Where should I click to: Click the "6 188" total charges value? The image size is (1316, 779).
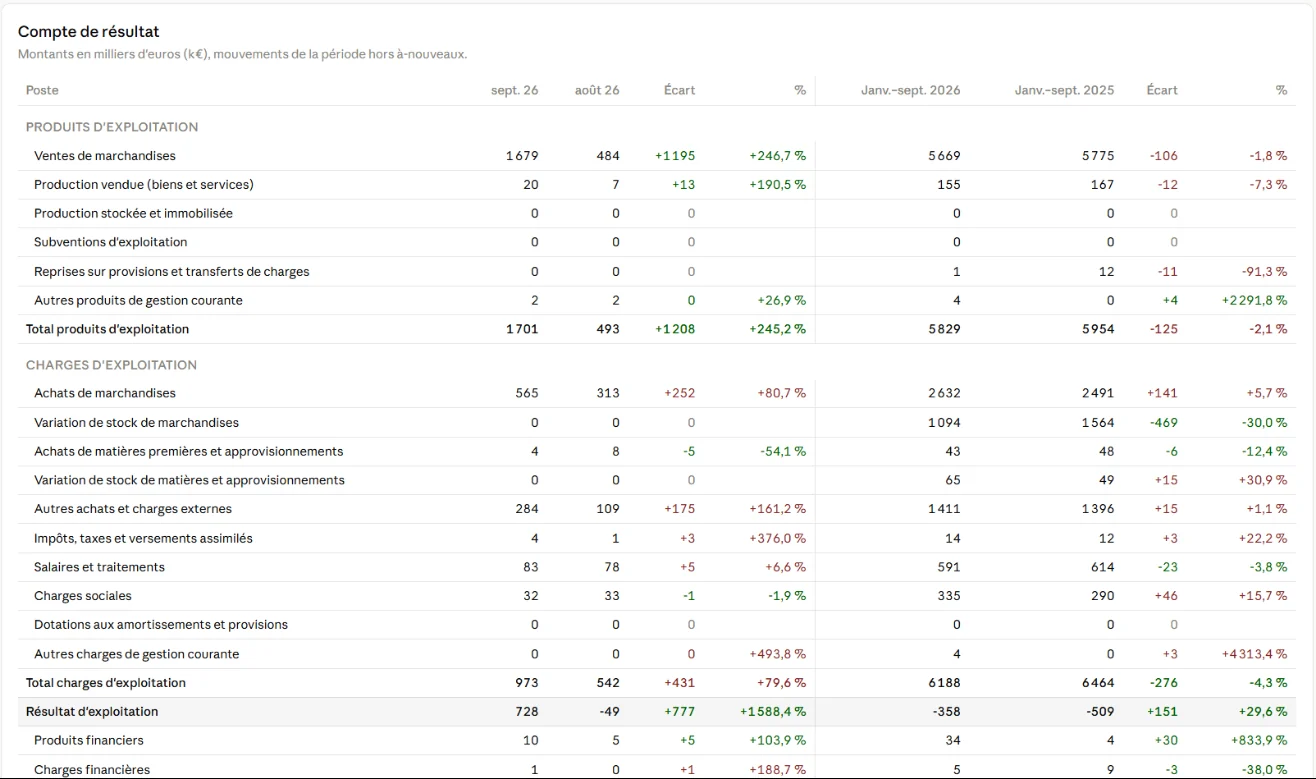point(944,683)
